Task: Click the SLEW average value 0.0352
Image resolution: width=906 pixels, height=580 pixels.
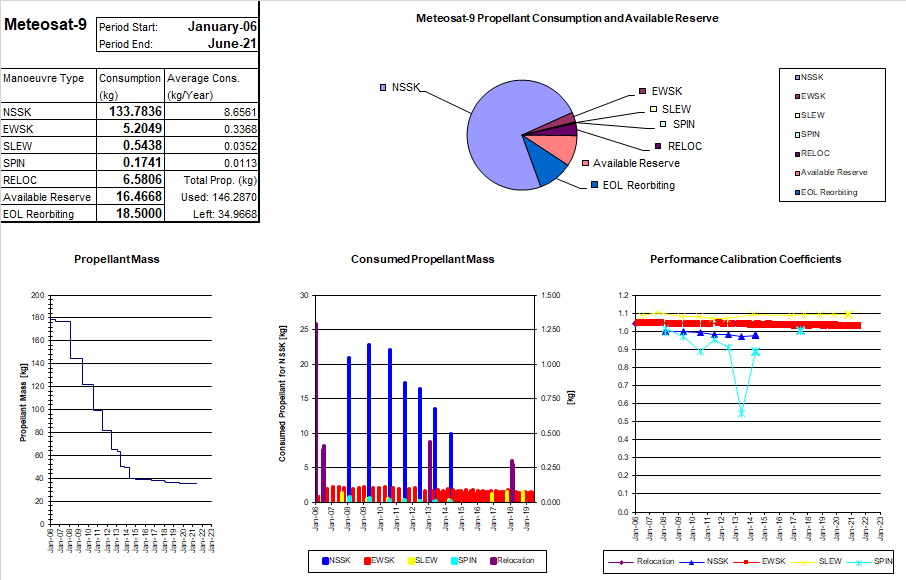Action: coord(240,146)
